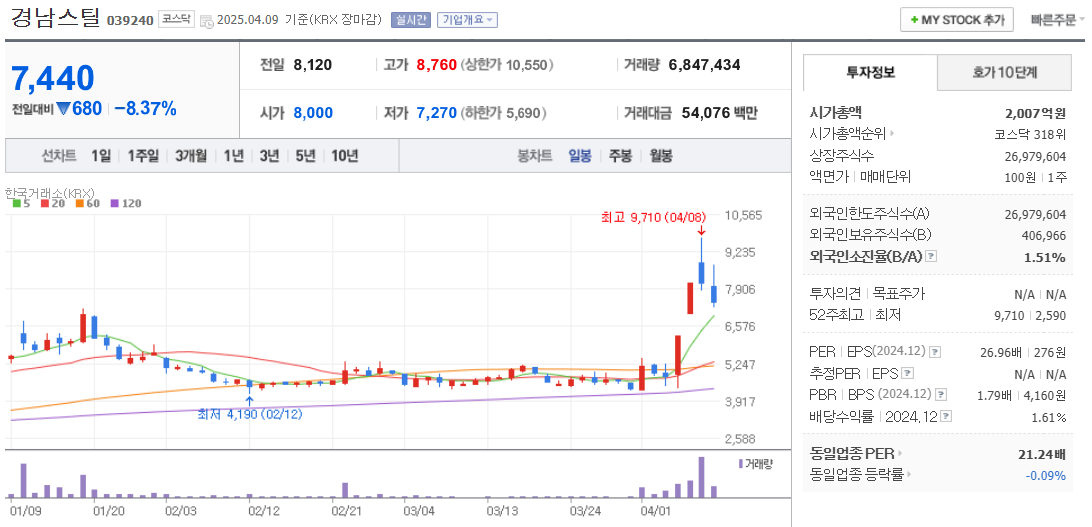
Task: Click the current price 7,440
Action: coord(53,78)
